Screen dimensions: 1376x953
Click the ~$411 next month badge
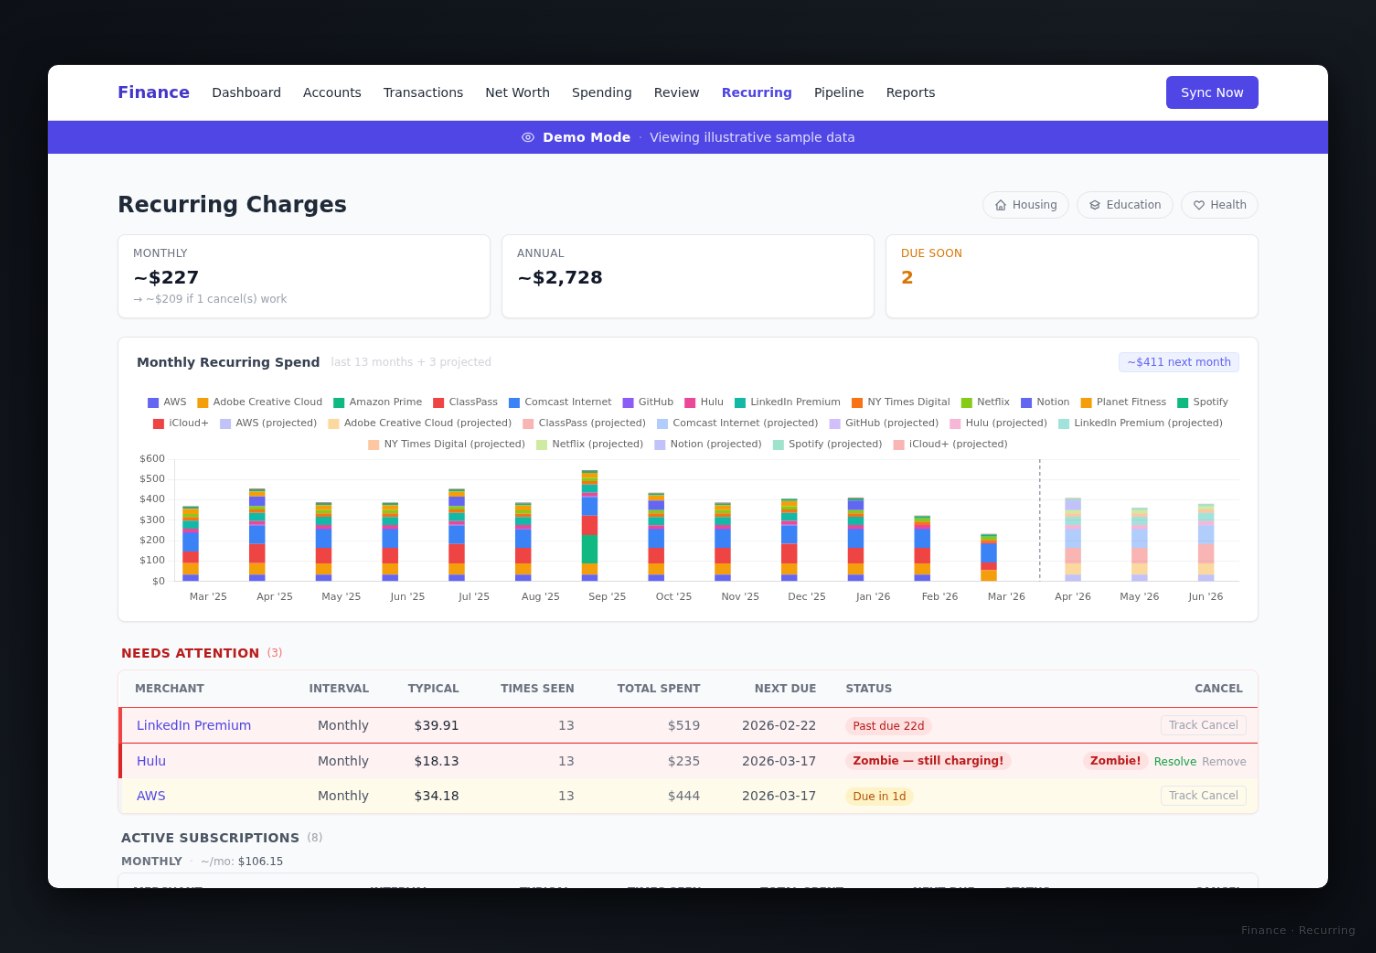tap(1178, 361)
